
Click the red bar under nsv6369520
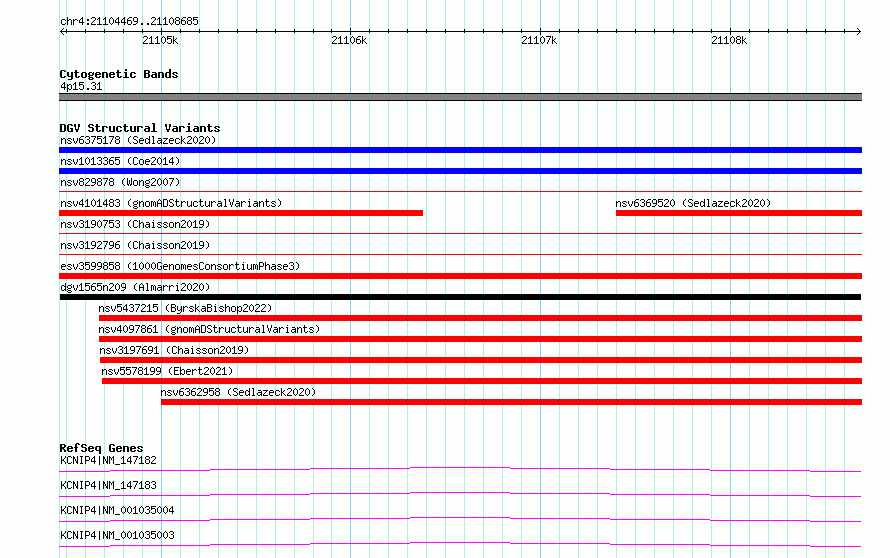[739, 213]
